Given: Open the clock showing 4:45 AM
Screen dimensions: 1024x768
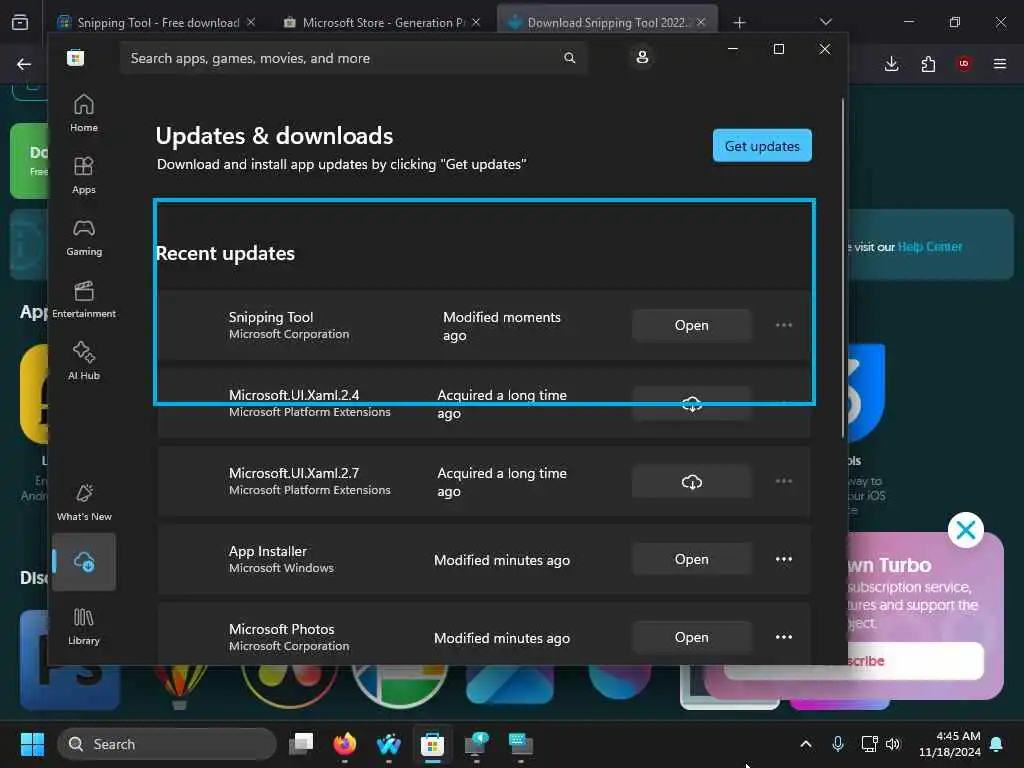Looking at the screenshot, I should [950, 744].
